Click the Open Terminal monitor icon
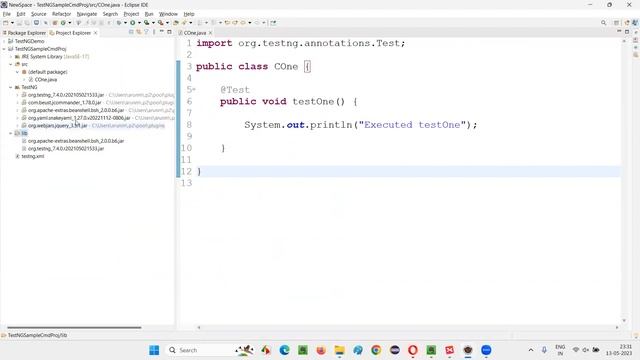Screen dimensions: 640x360 click(x=36, y=23)
